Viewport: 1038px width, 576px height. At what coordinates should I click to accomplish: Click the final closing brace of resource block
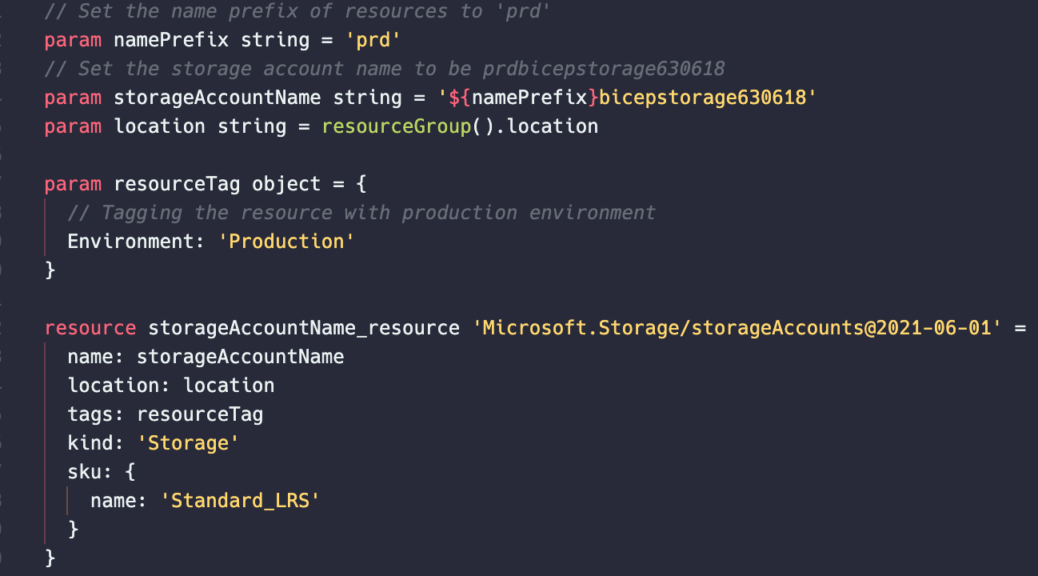50,558
